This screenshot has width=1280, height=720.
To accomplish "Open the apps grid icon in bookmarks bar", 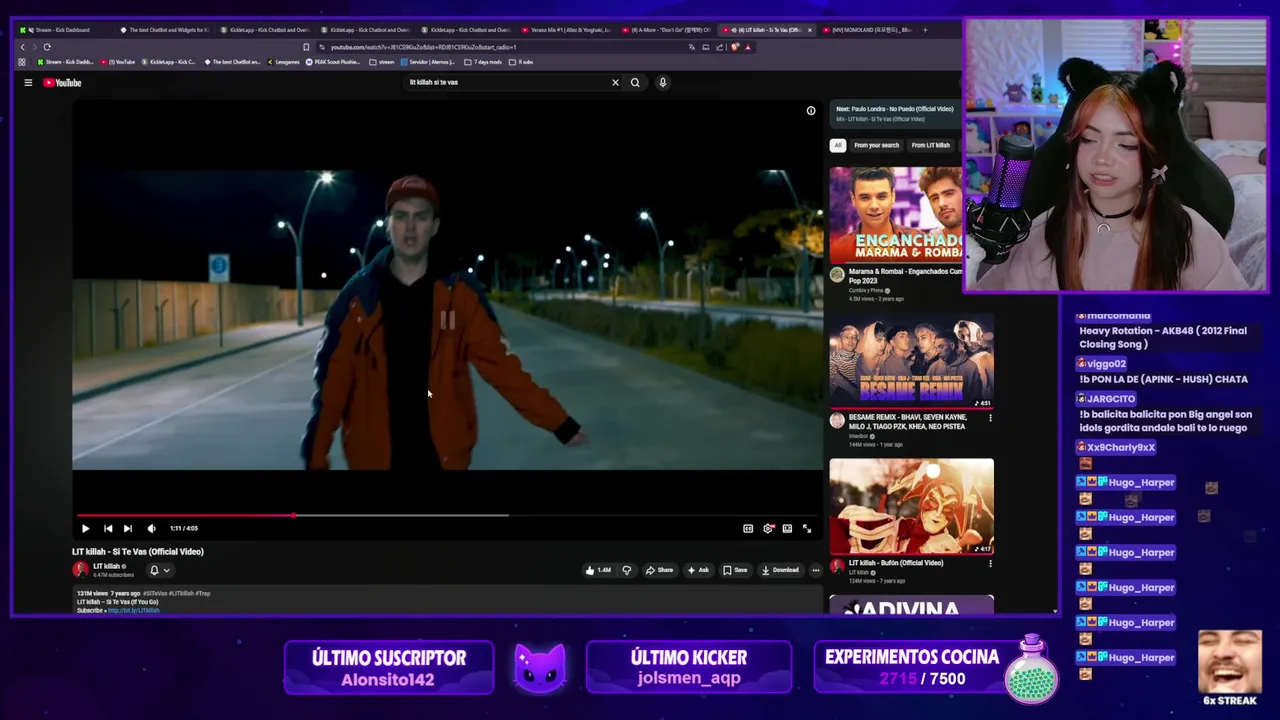I will pyautogui.click(x=22, y=62).
